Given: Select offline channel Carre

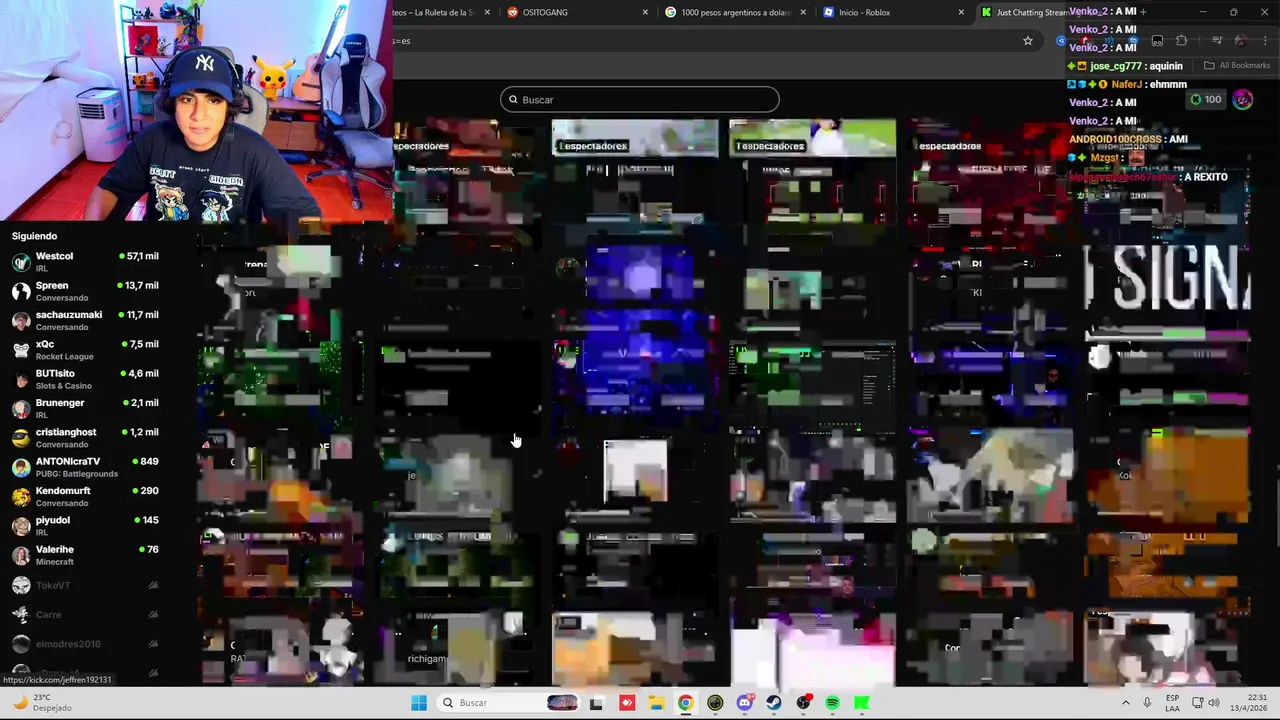Looking at the screenshot, I should click(x=85, y=614).
